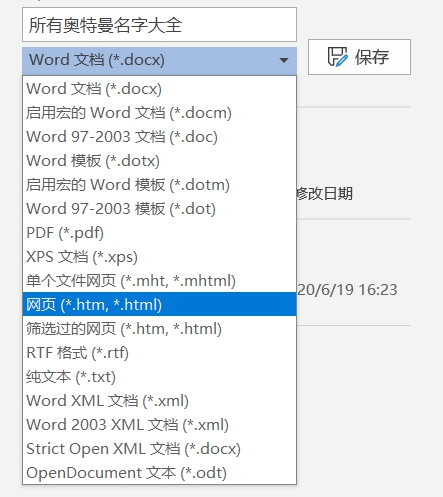Choose Strict Open XML 文档 (*.docx)
This screenshot has width=443, height=497.
click(x=159, y=449)
